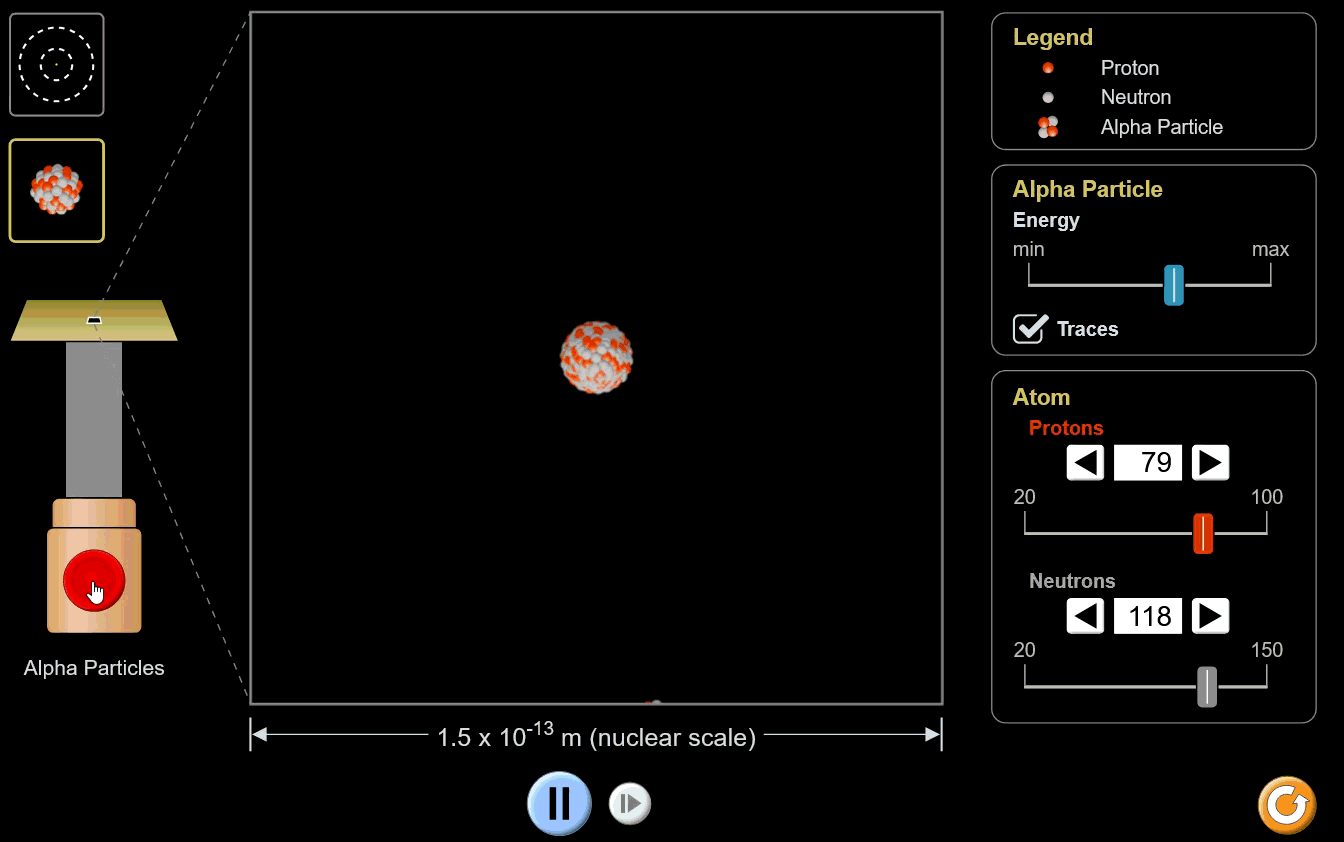The width and height of the screenshot is (1344, 842).
Task: Click the "Protons" label in the Atom panel
Action: pyautogui.click(x=1066, y=428)
